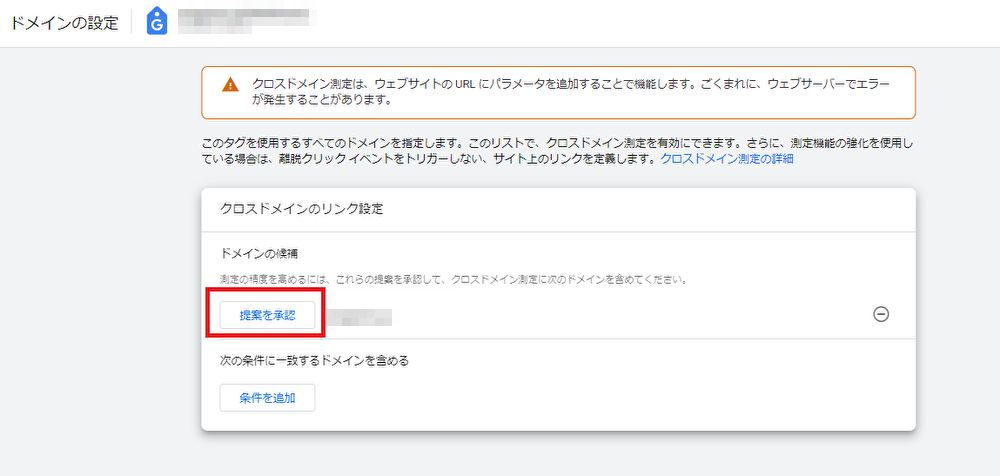Click empty space right of 条件を追加

click(x=600, y=397)
